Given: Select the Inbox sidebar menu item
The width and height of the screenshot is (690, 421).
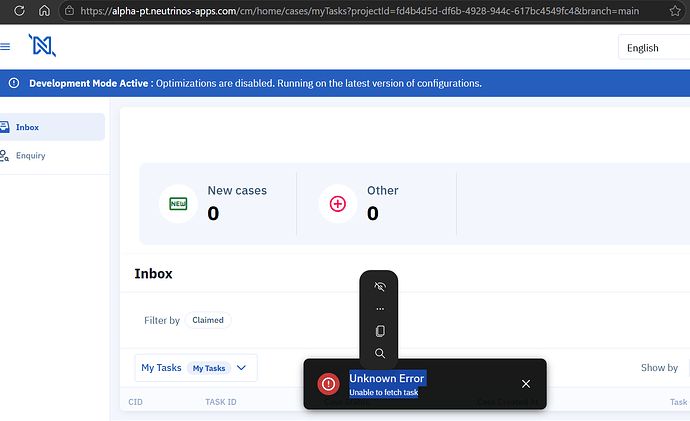Looking at the screenshot, I should point(51,127).
